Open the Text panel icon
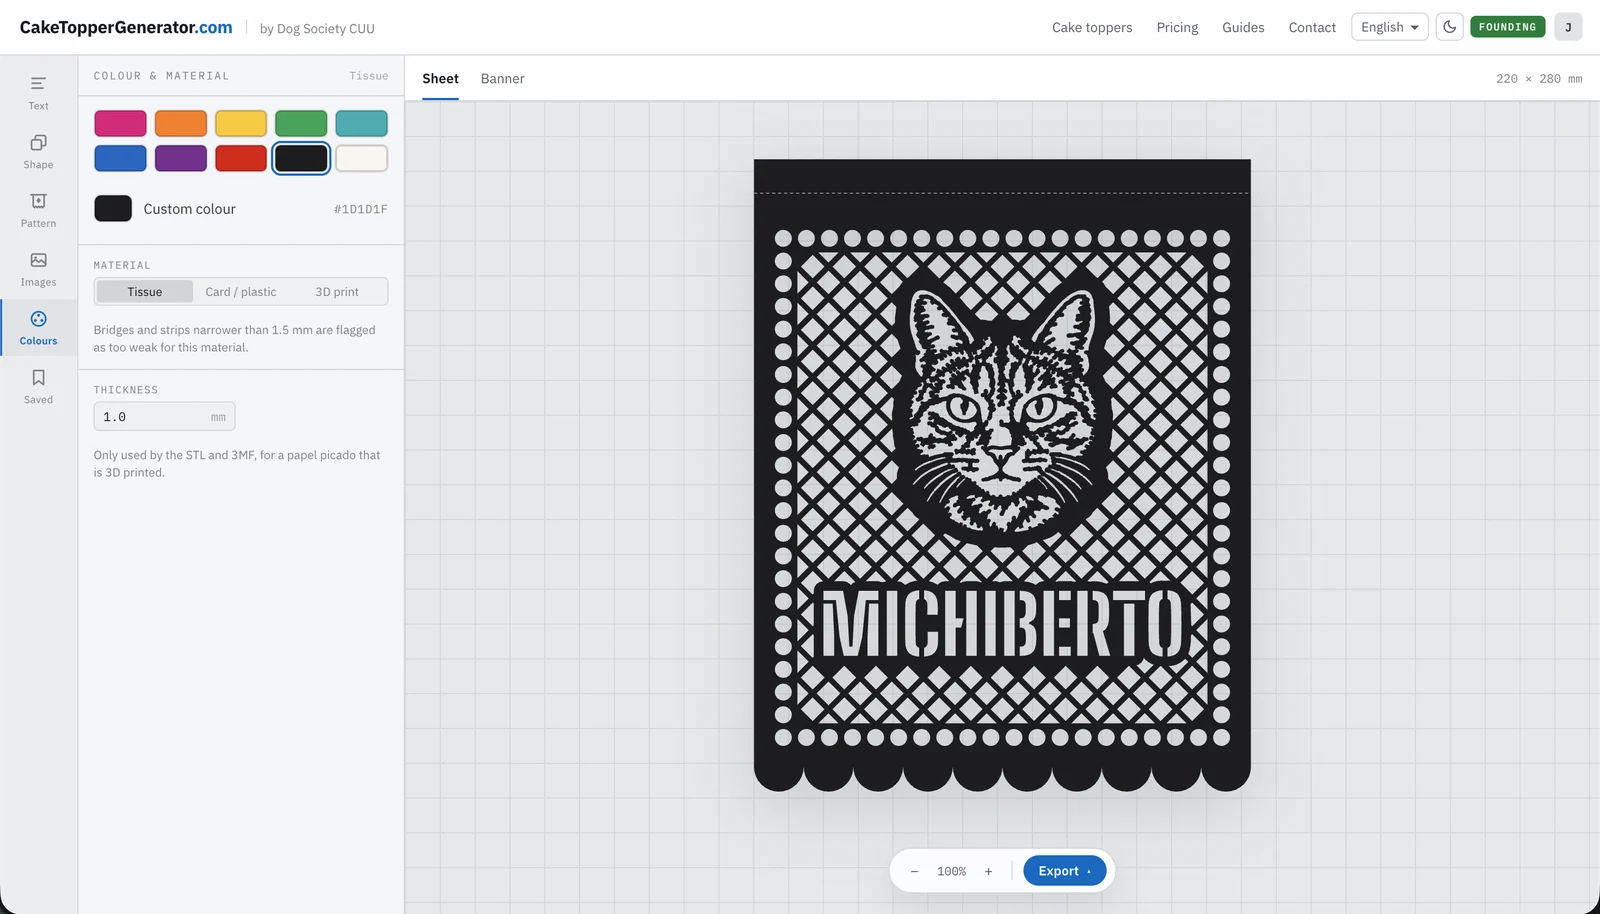The image size is (1600, 914). [38, 92]
